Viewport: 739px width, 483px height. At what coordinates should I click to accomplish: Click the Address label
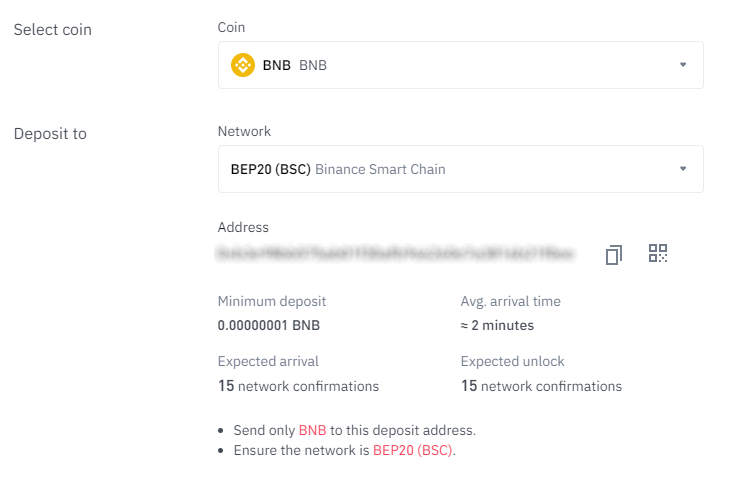click(243, 228)
